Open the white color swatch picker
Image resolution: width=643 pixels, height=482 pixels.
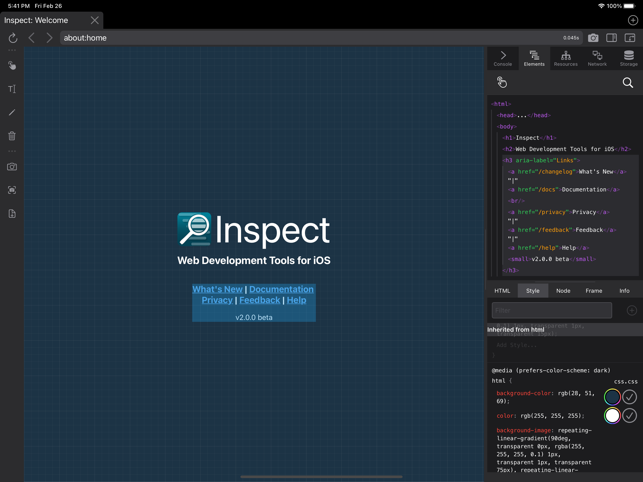tap(612, 416)
